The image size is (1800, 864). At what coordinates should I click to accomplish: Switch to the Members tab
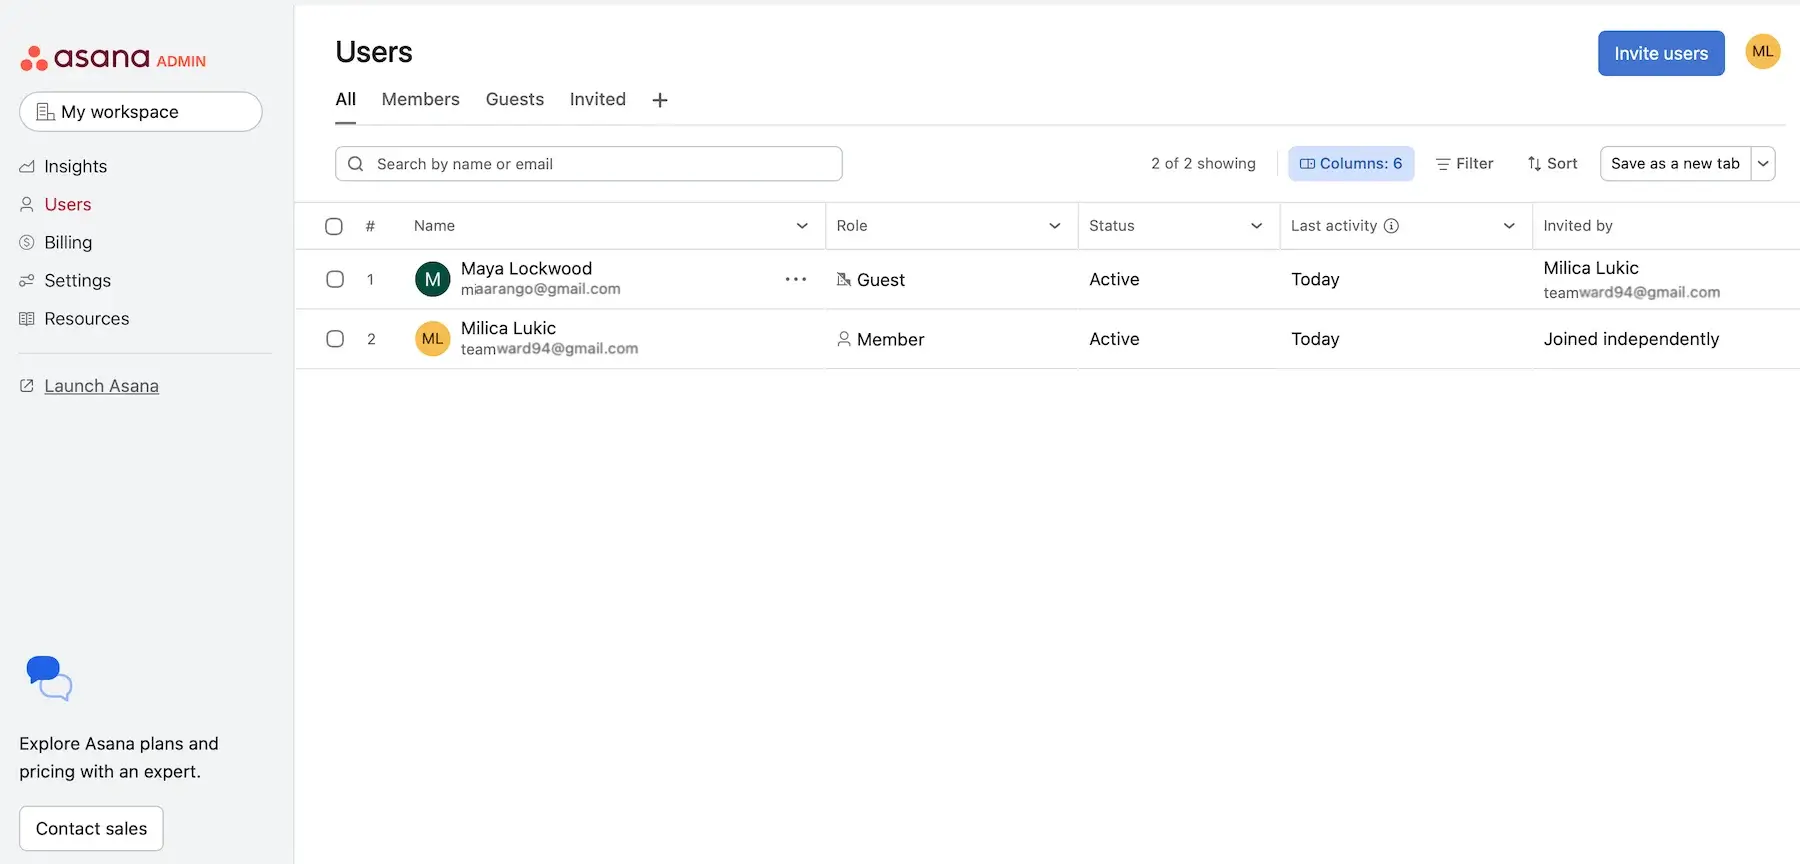click(421, 100)
